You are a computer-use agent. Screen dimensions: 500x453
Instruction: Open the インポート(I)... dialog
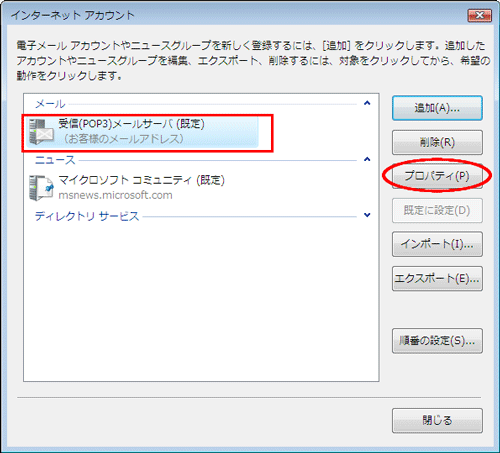[437, 244]
